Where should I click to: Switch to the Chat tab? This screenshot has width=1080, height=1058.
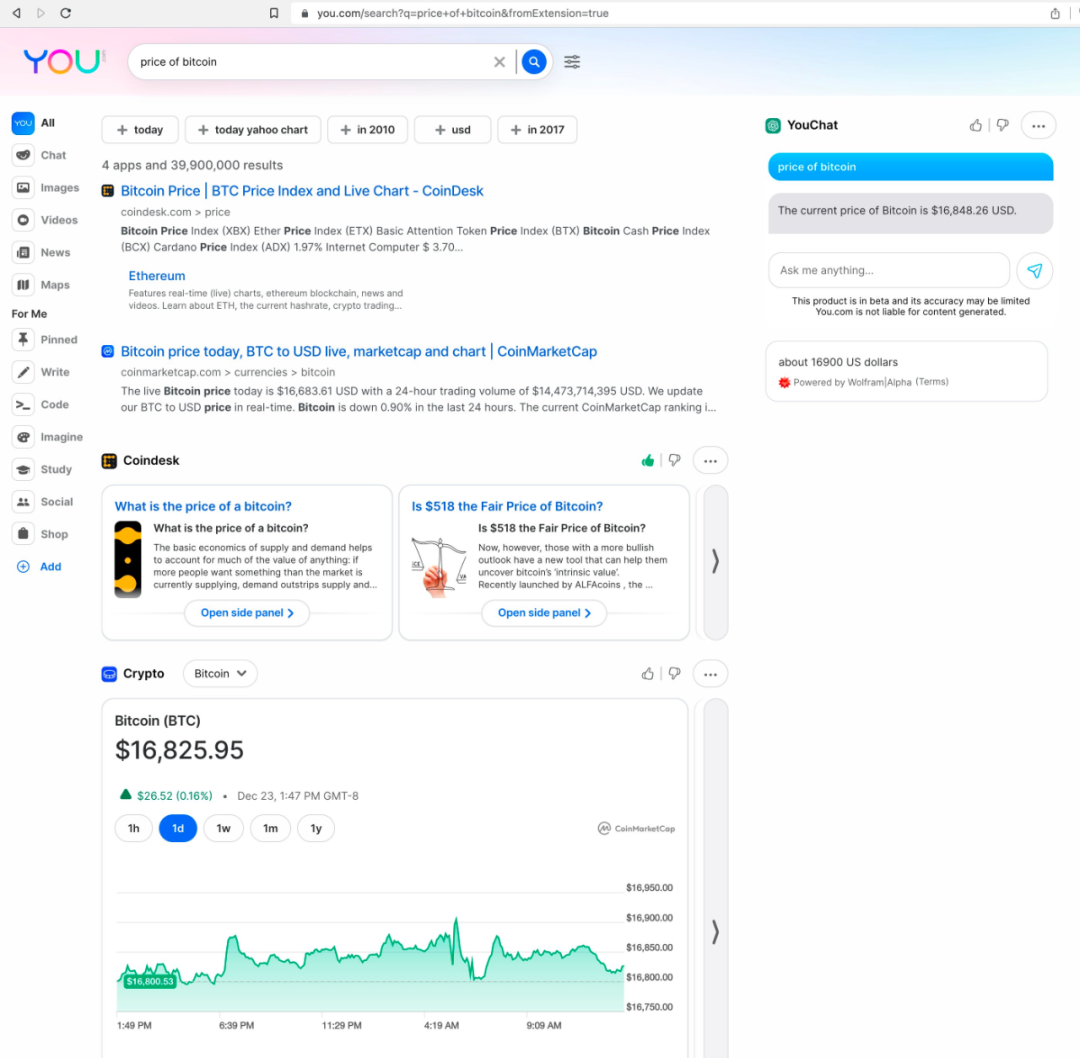tap(40, 155)
